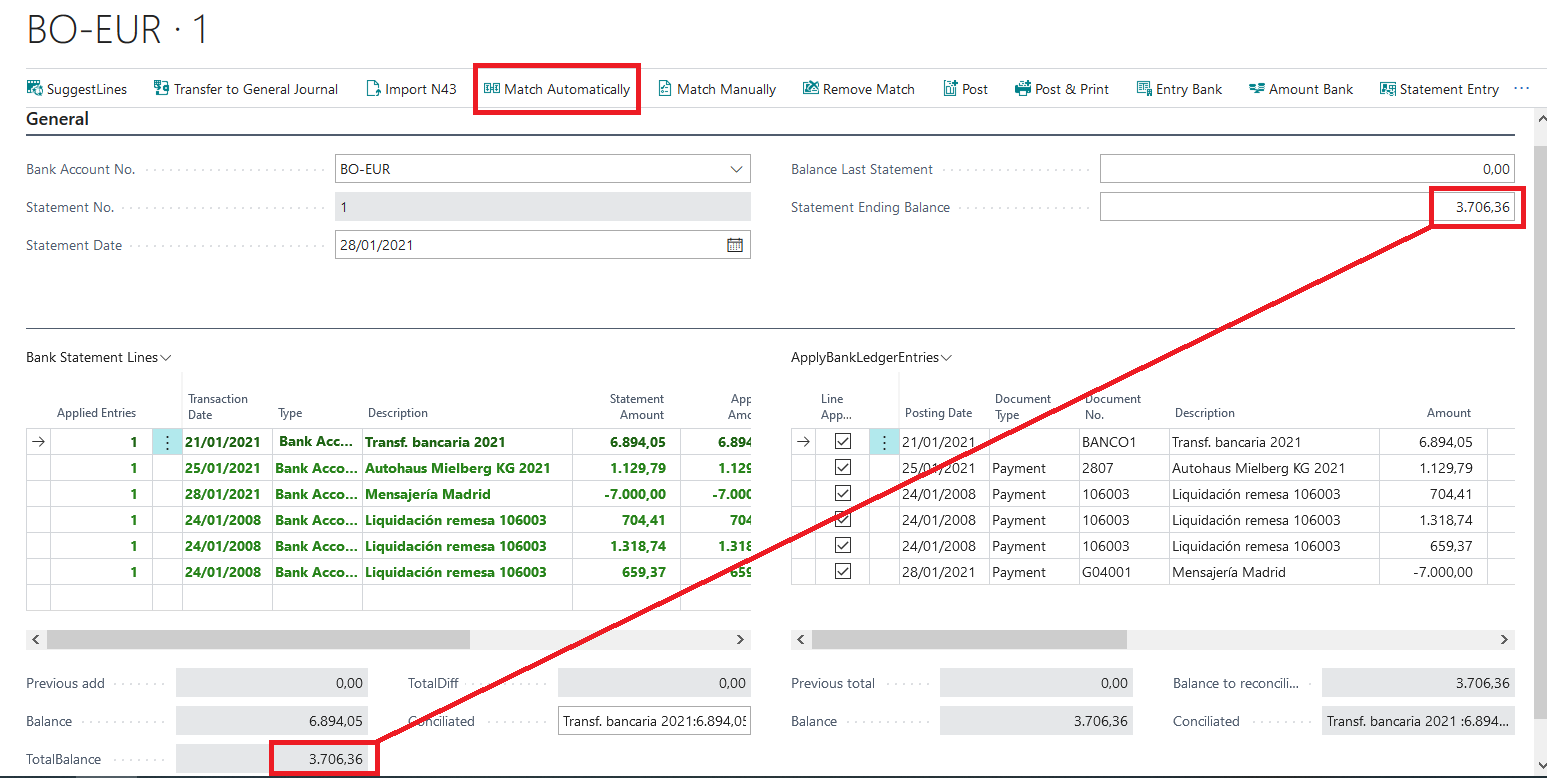This screenshot has width=1547, height=778.
Task: Click ledger Amount column header
Action: coord(1449,413)
